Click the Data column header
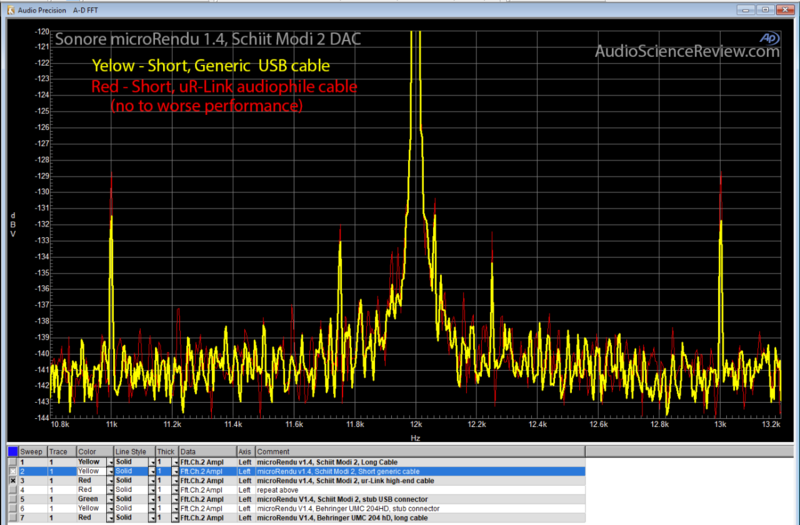Viewport: 800px width, 525px height. tap(188, 452)
